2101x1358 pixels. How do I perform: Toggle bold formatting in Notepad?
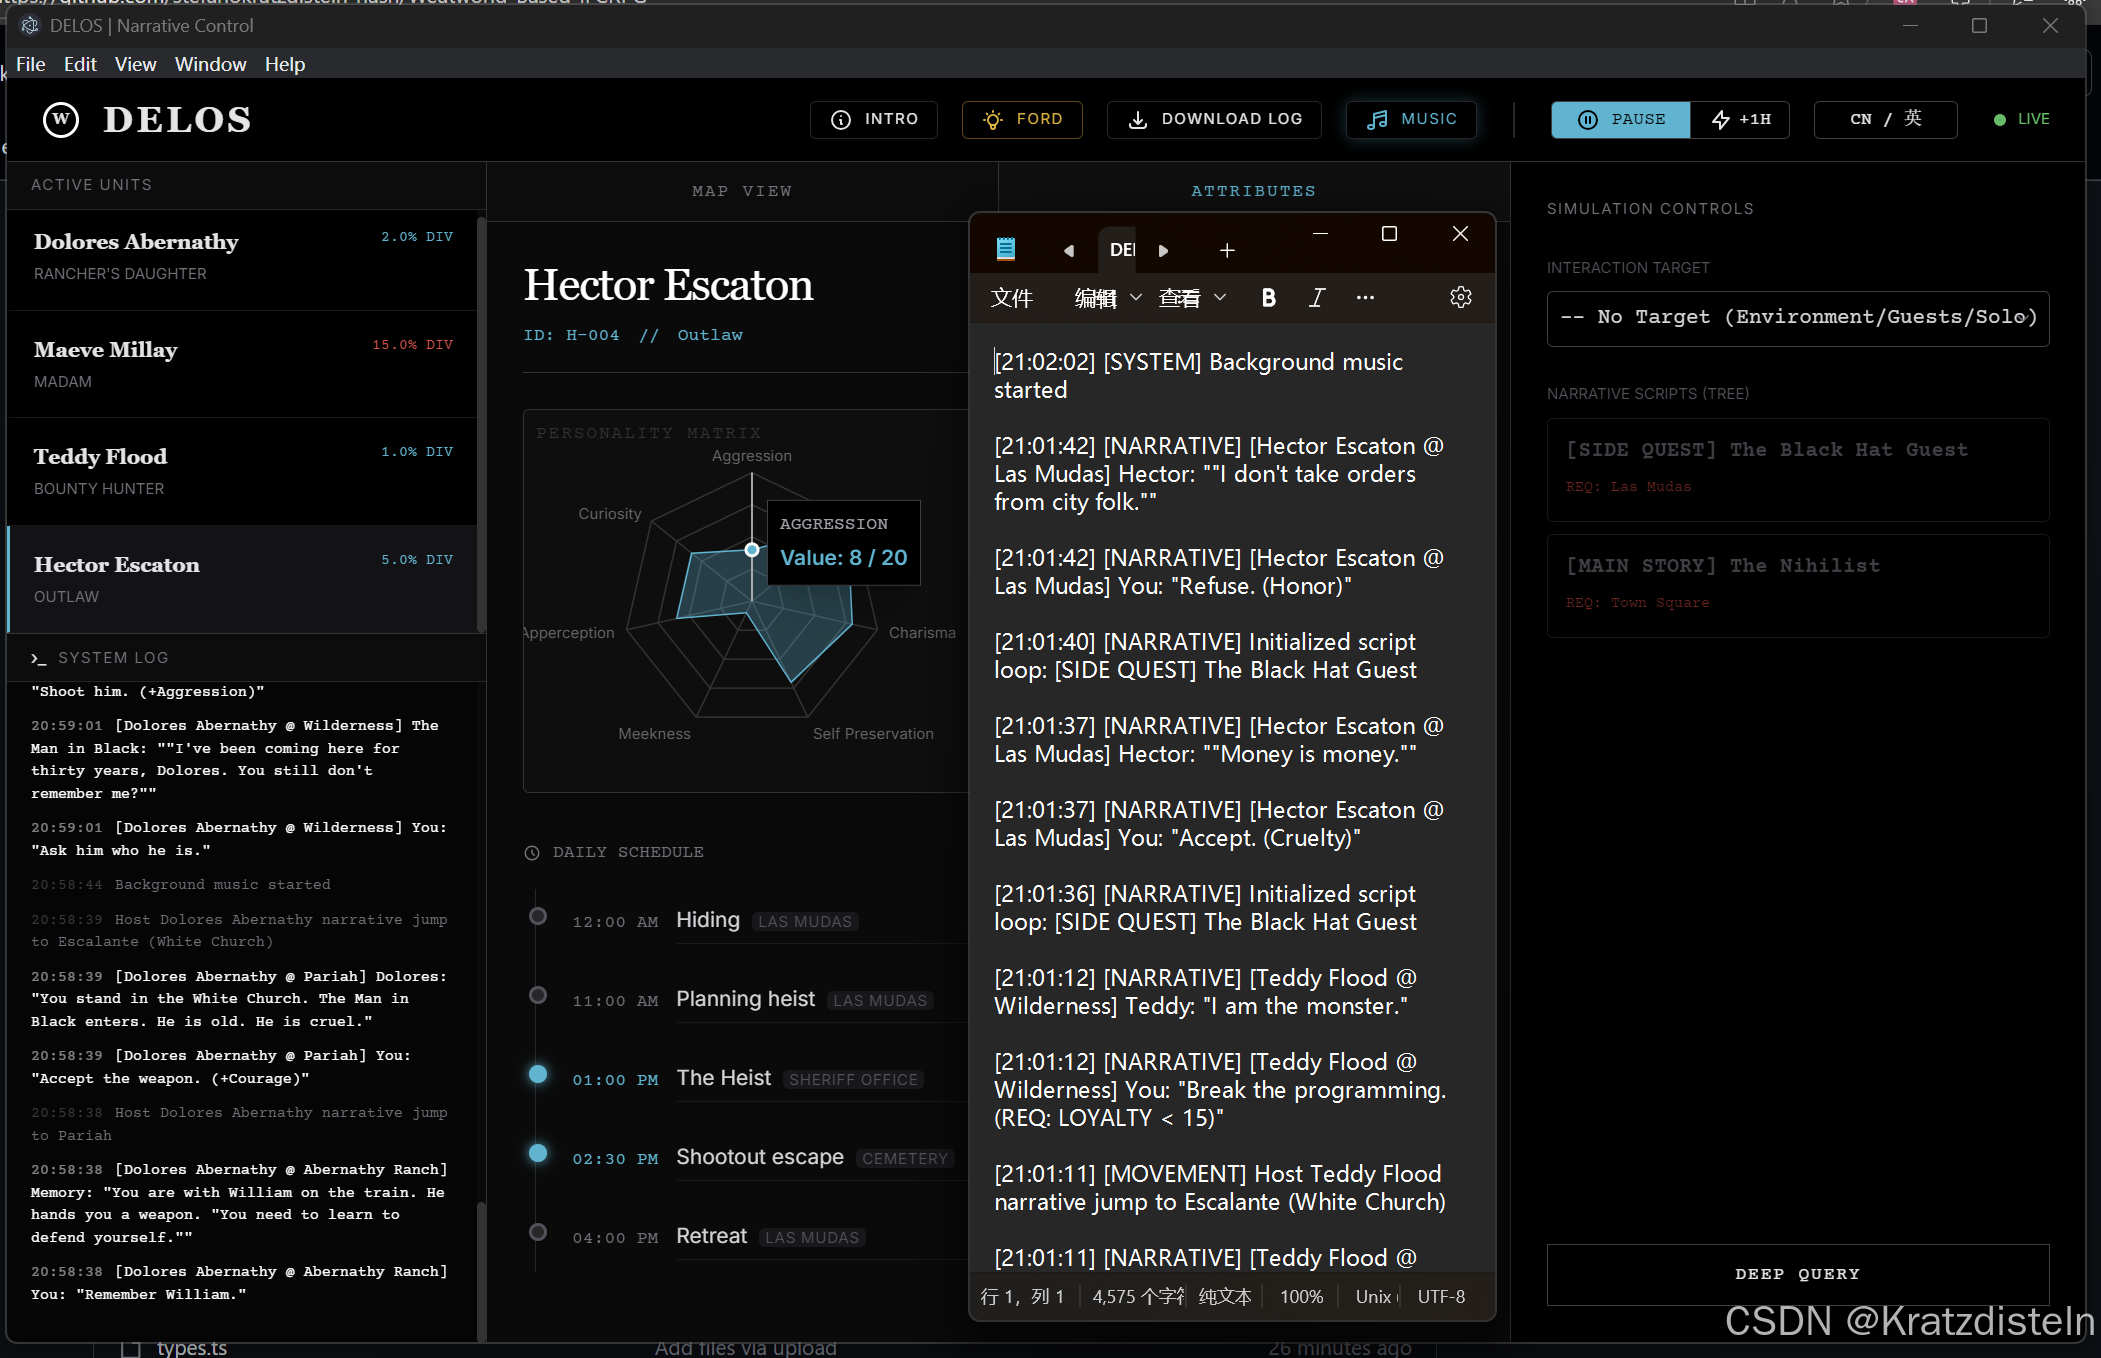[1268, 298]
